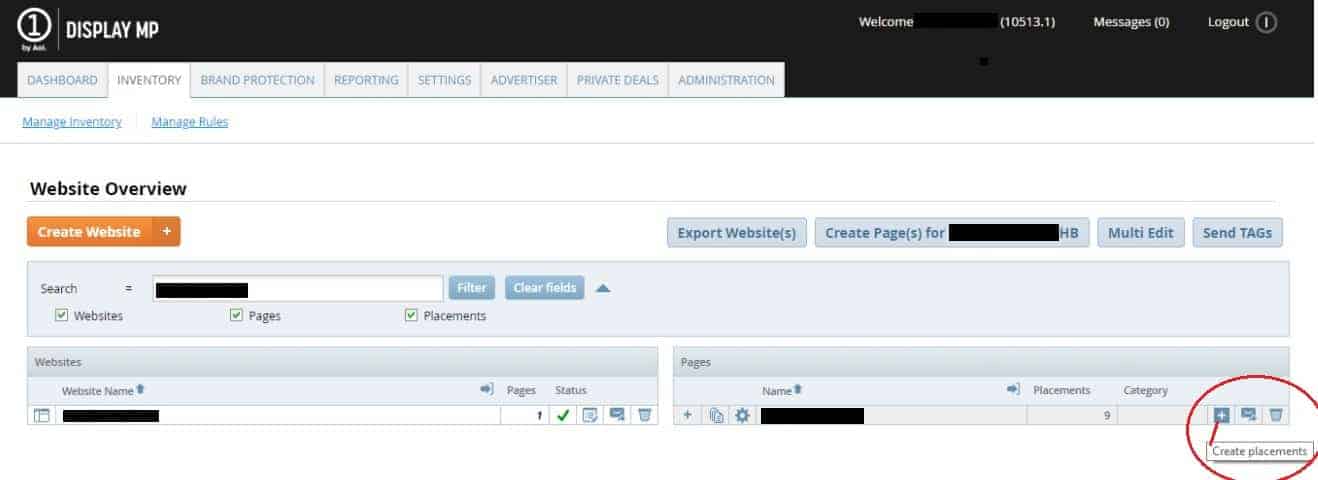Click the Placements column header
Image resolution: width=1318 pixels, height=480 pixels.
[x=1061, y=390]
